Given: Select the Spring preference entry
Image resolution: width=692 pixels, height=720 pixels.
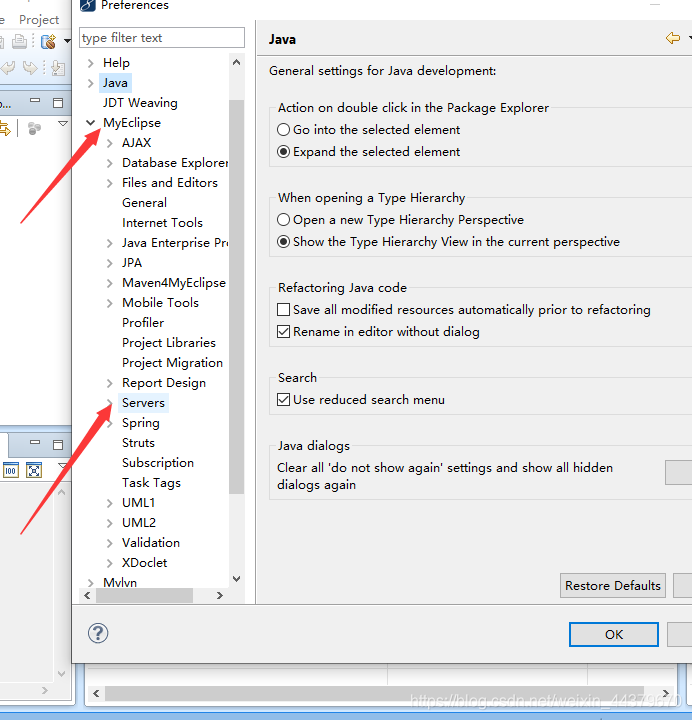Looking at the screenshot, I should (x=141, y=423).
